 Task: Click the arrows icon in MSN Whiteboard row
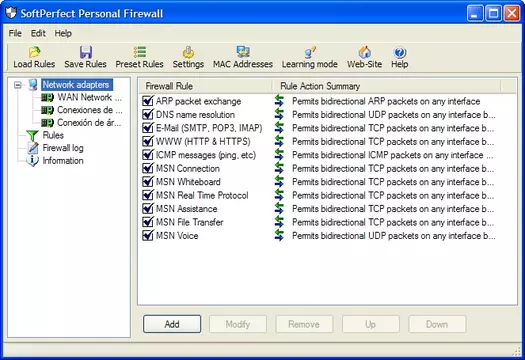click(279, 182)
